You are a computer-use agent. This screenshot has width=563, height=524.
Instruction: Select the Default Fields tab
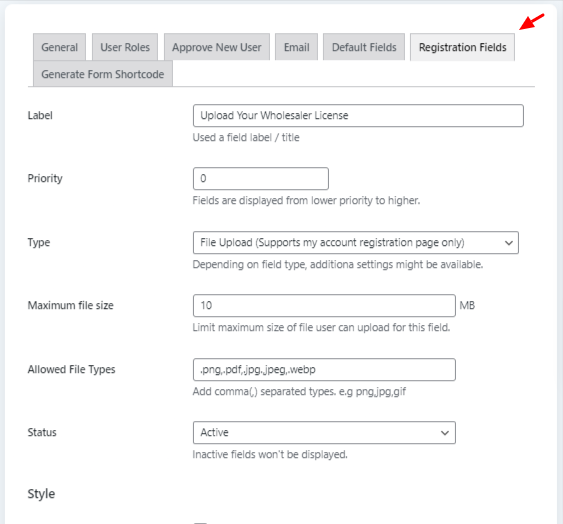pyautogui.click(x=364, y=47)
